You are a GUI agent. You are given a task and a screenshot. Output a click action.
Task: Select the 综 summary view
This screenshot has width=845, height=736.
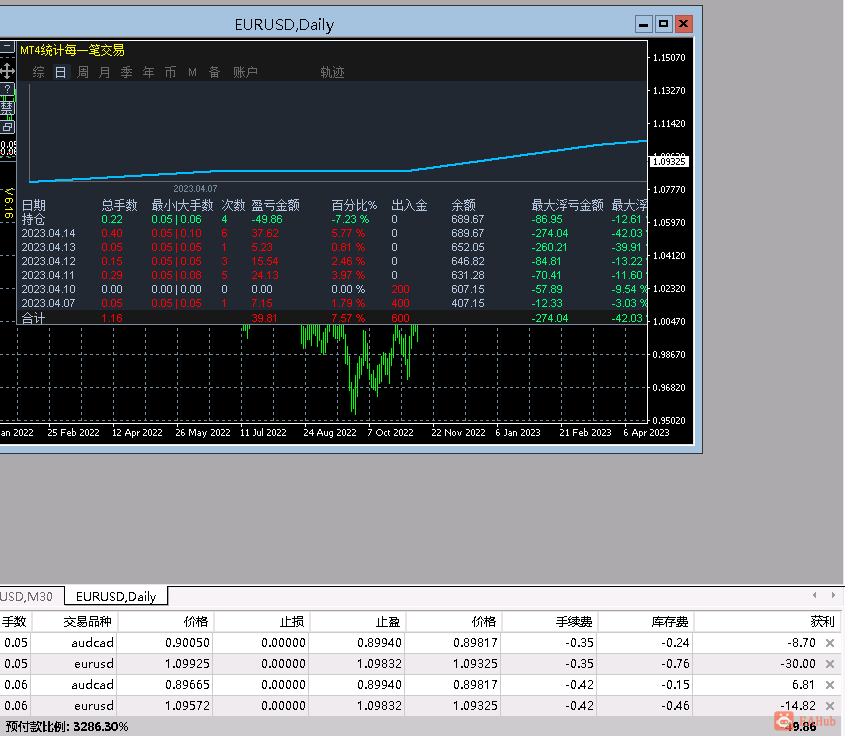39,72
